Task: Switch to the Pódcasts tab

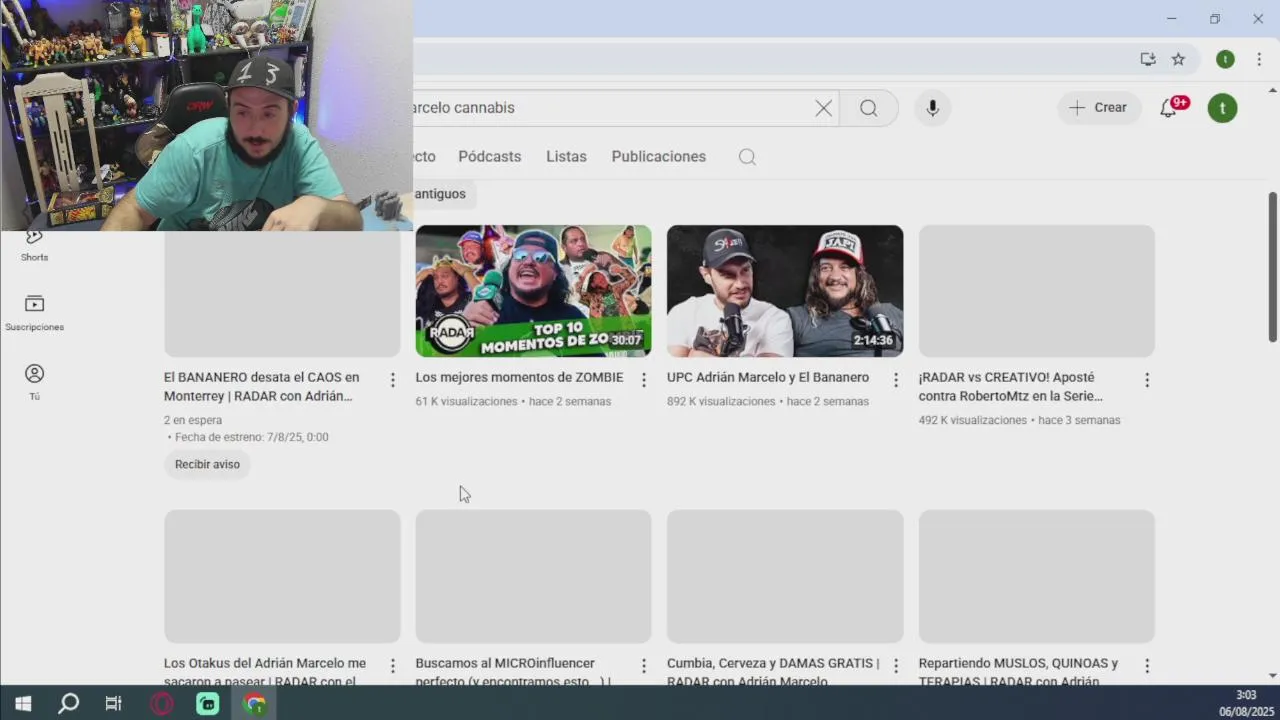Action: pyautogui.click(x=489, y=157)
